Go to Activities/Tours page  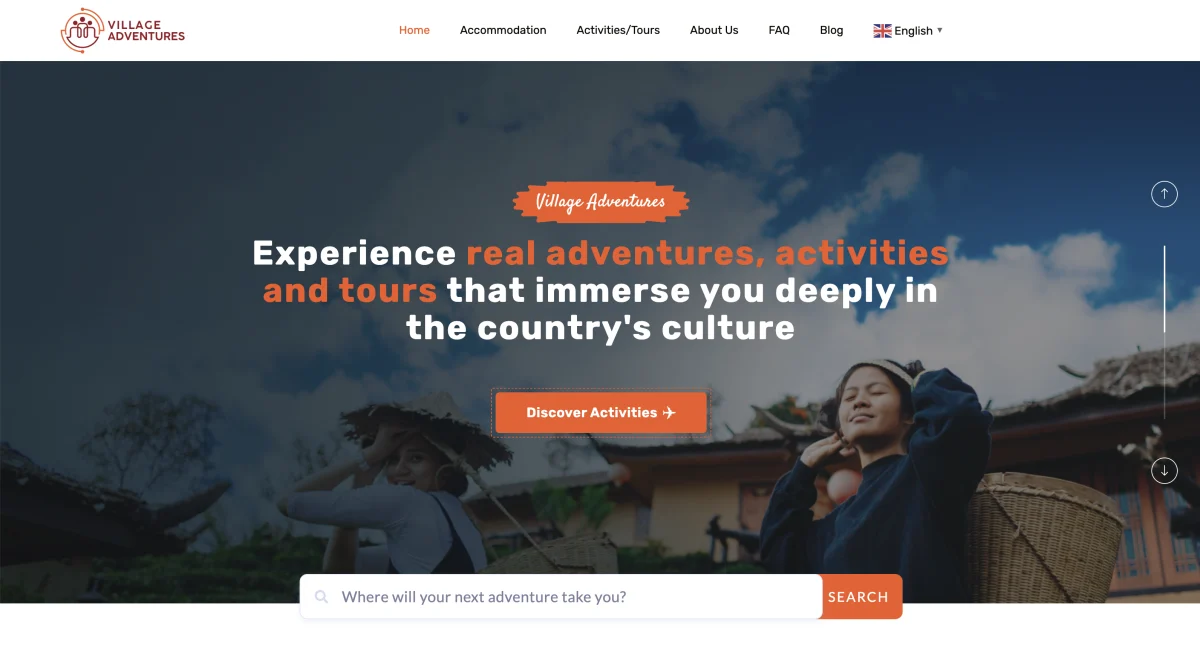pos(618,30)
